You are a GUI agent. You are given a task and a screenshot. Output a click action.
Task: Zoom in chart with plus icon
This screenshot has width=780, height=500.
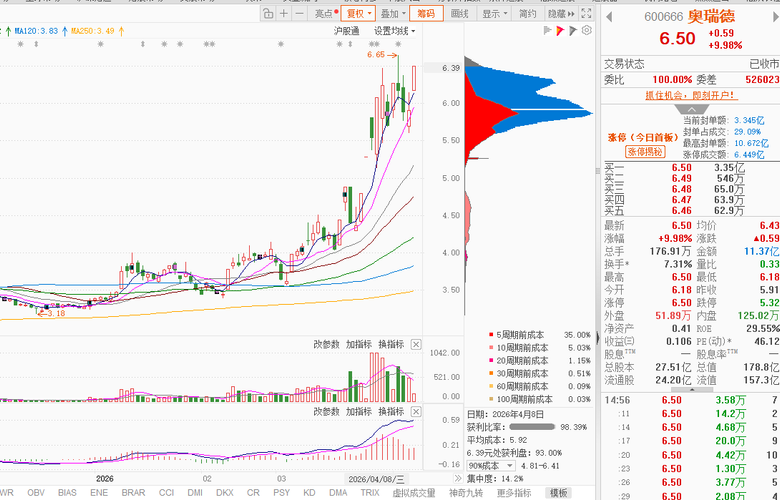coord(284,13)
